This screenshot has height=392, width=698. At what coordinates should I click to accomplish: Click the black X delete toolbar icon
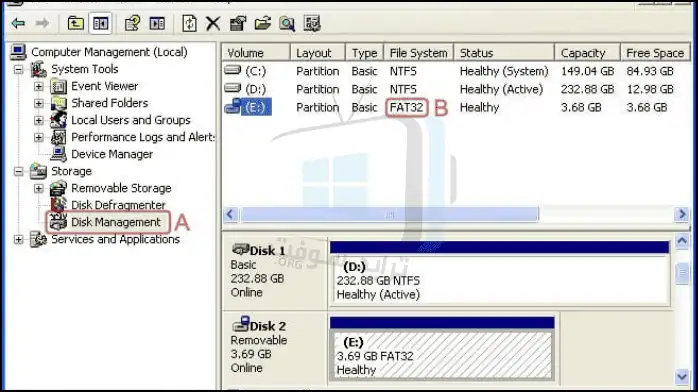coord(213,23)
